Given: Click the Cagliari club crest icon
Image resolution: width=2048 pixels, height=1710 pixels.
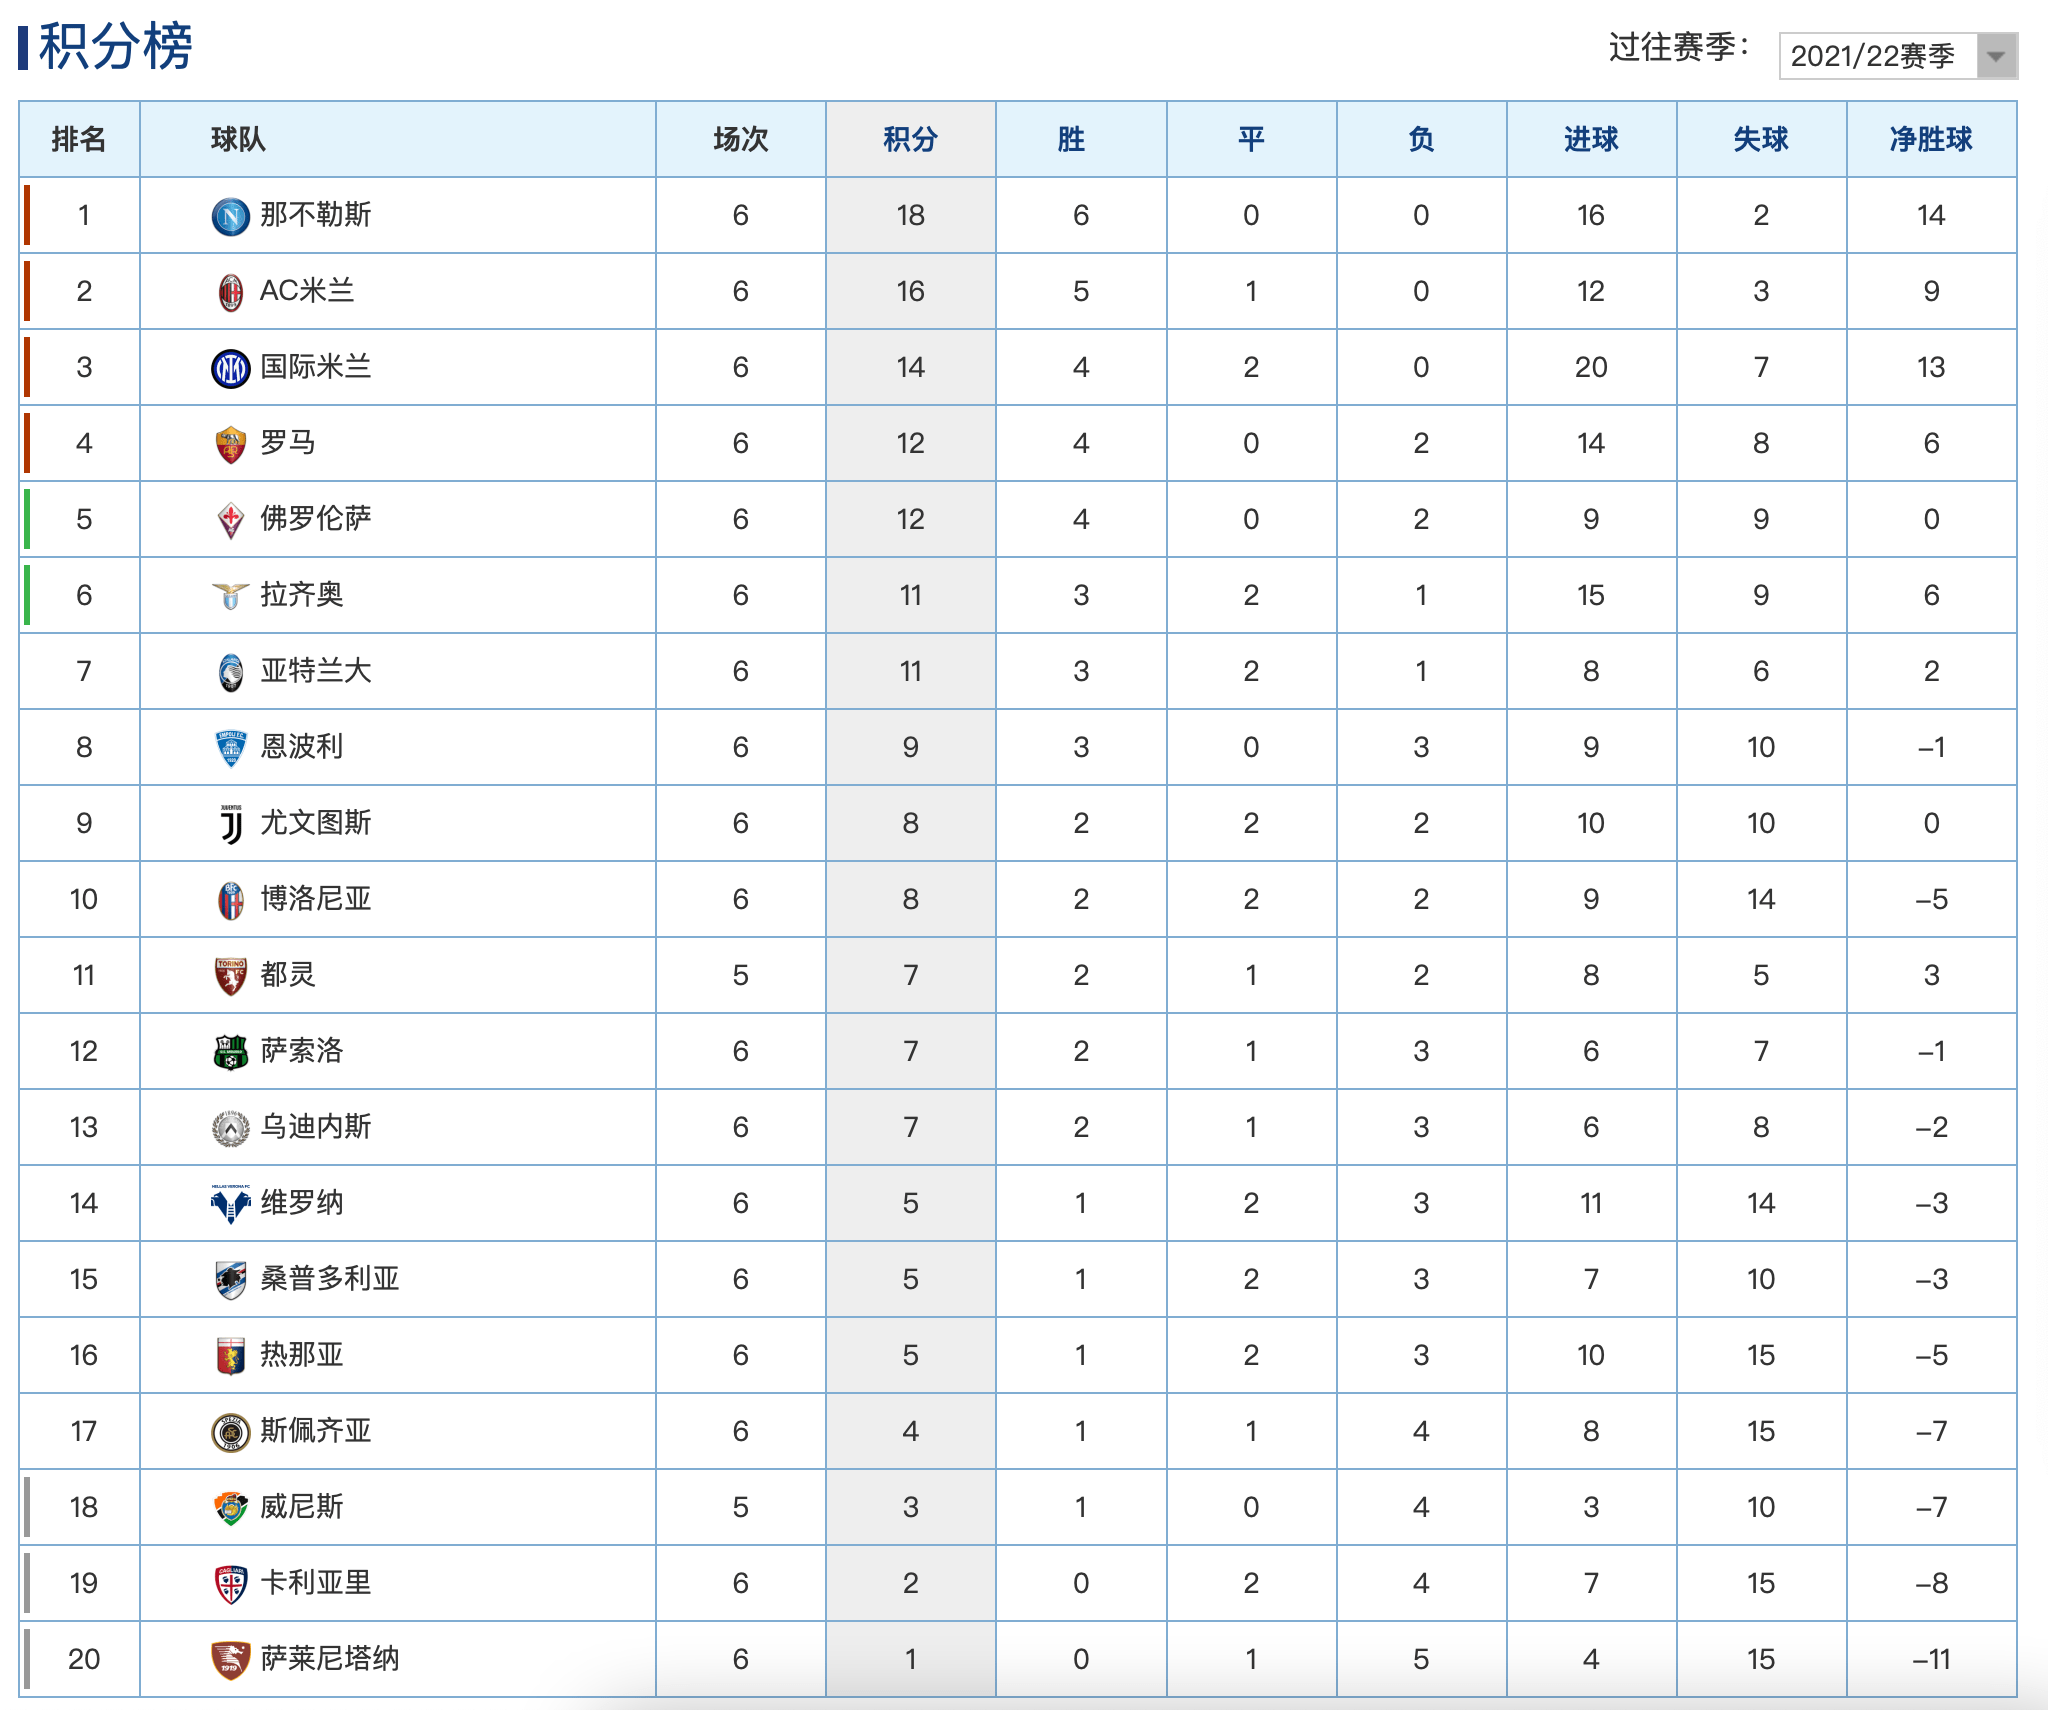Looking at the screenshot, I should (231, 1584).
